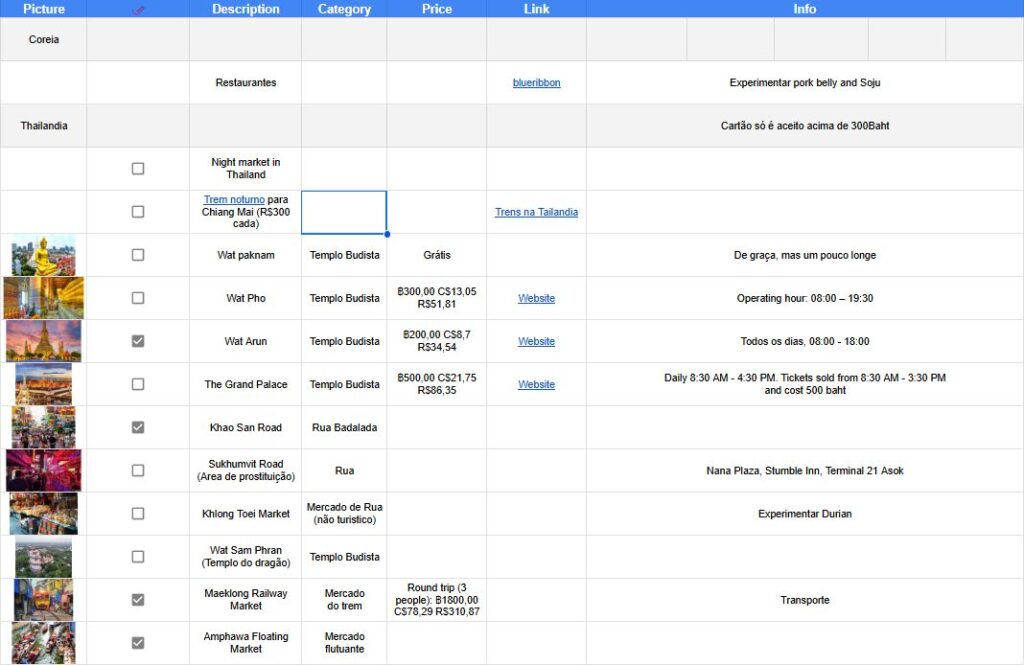Screen dimensions: 1024x665
Task: Visit The Grand Palace Website link
Action: [x=536, y=384]
